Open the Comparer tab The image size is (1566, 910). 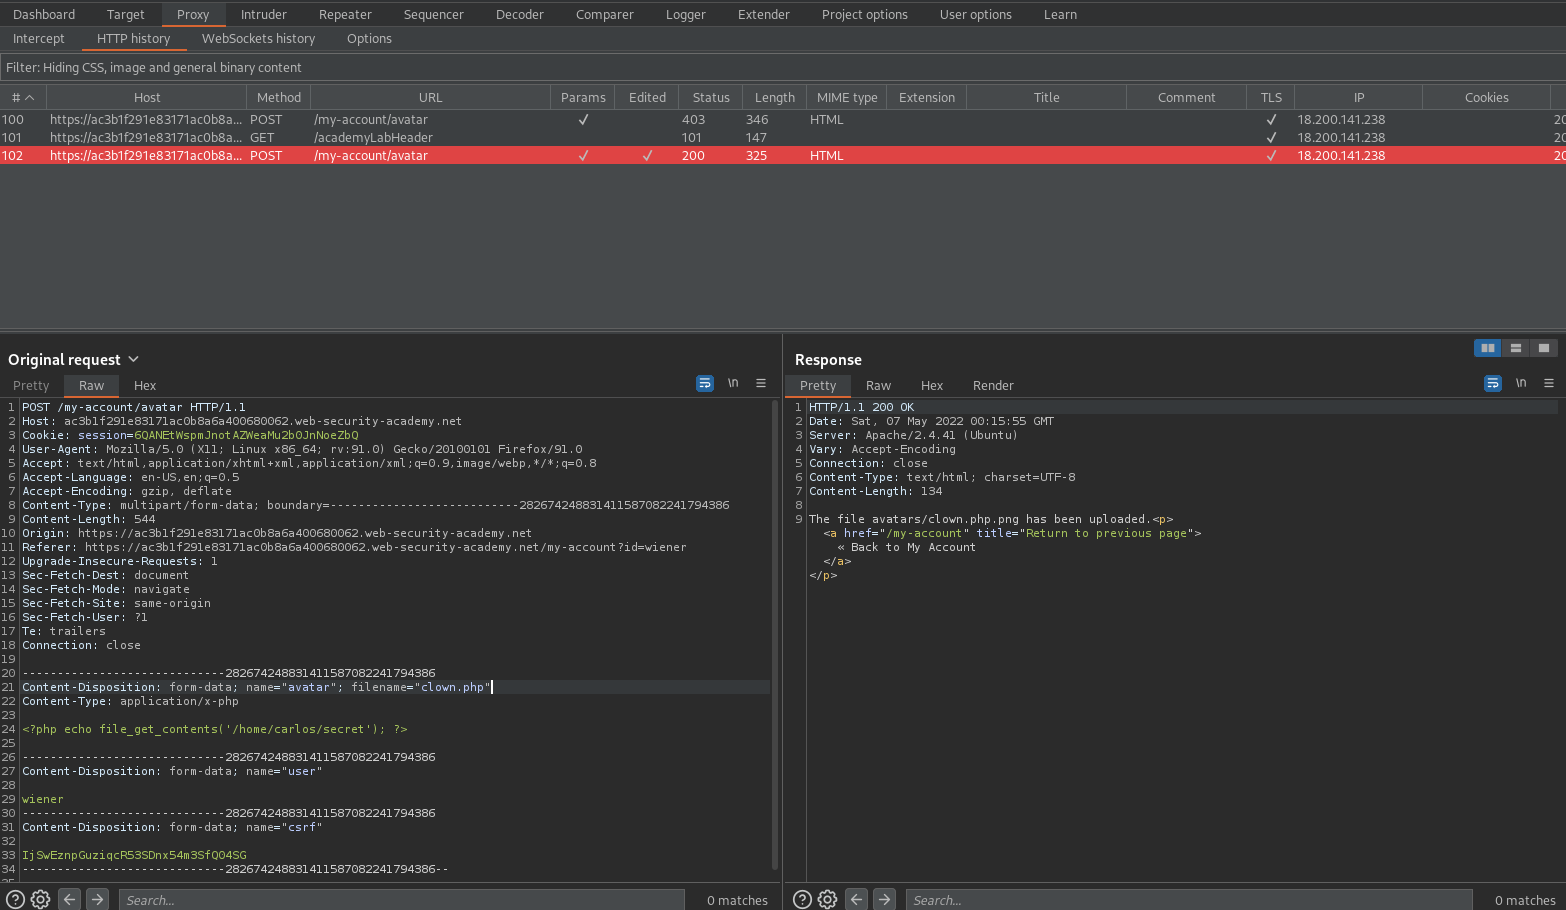pyautogui.click(x=605, y=14)
